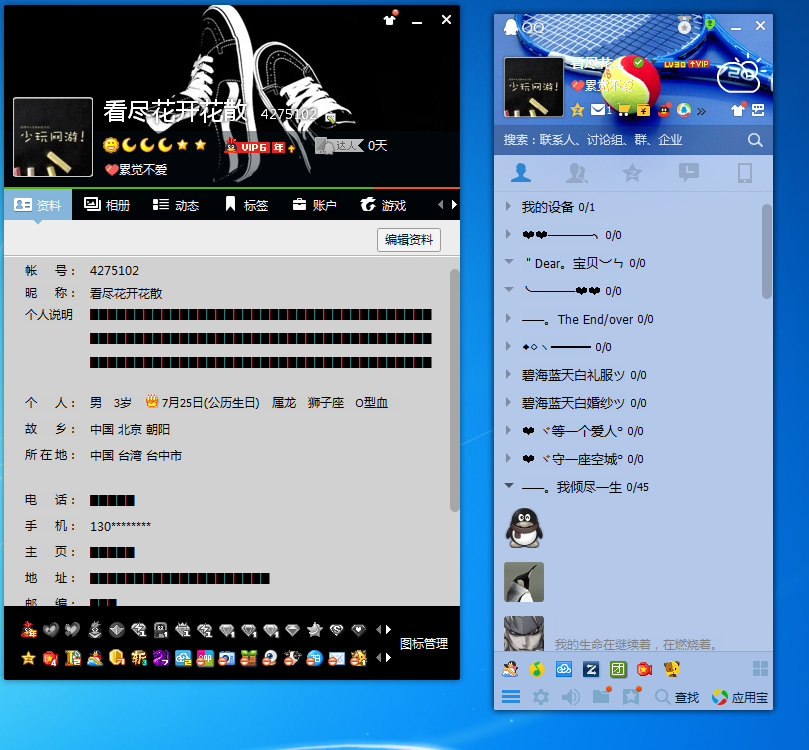
Task: Open system settings gear in QQ panel
Action: click(541, 697)
